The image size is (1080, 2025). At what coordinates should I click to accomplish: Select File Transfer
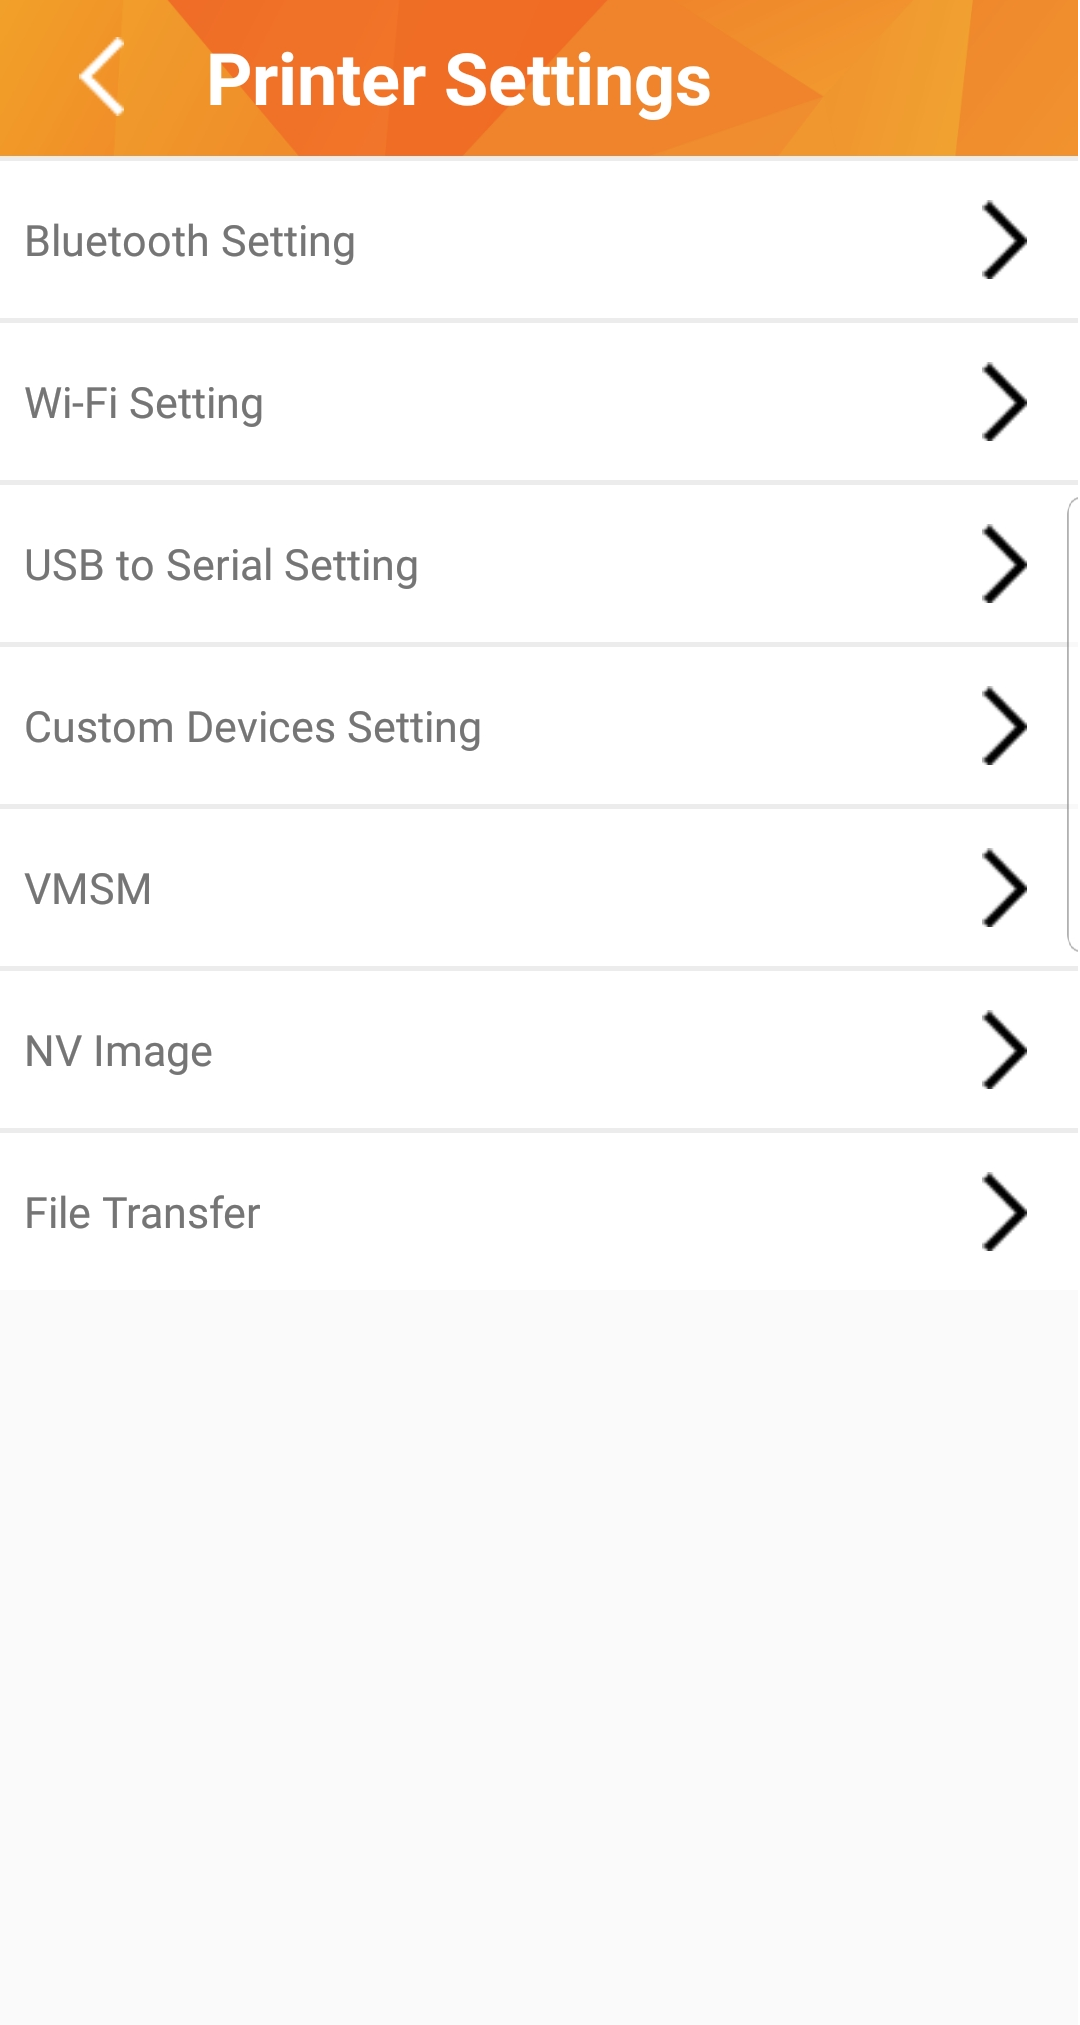142,1214
